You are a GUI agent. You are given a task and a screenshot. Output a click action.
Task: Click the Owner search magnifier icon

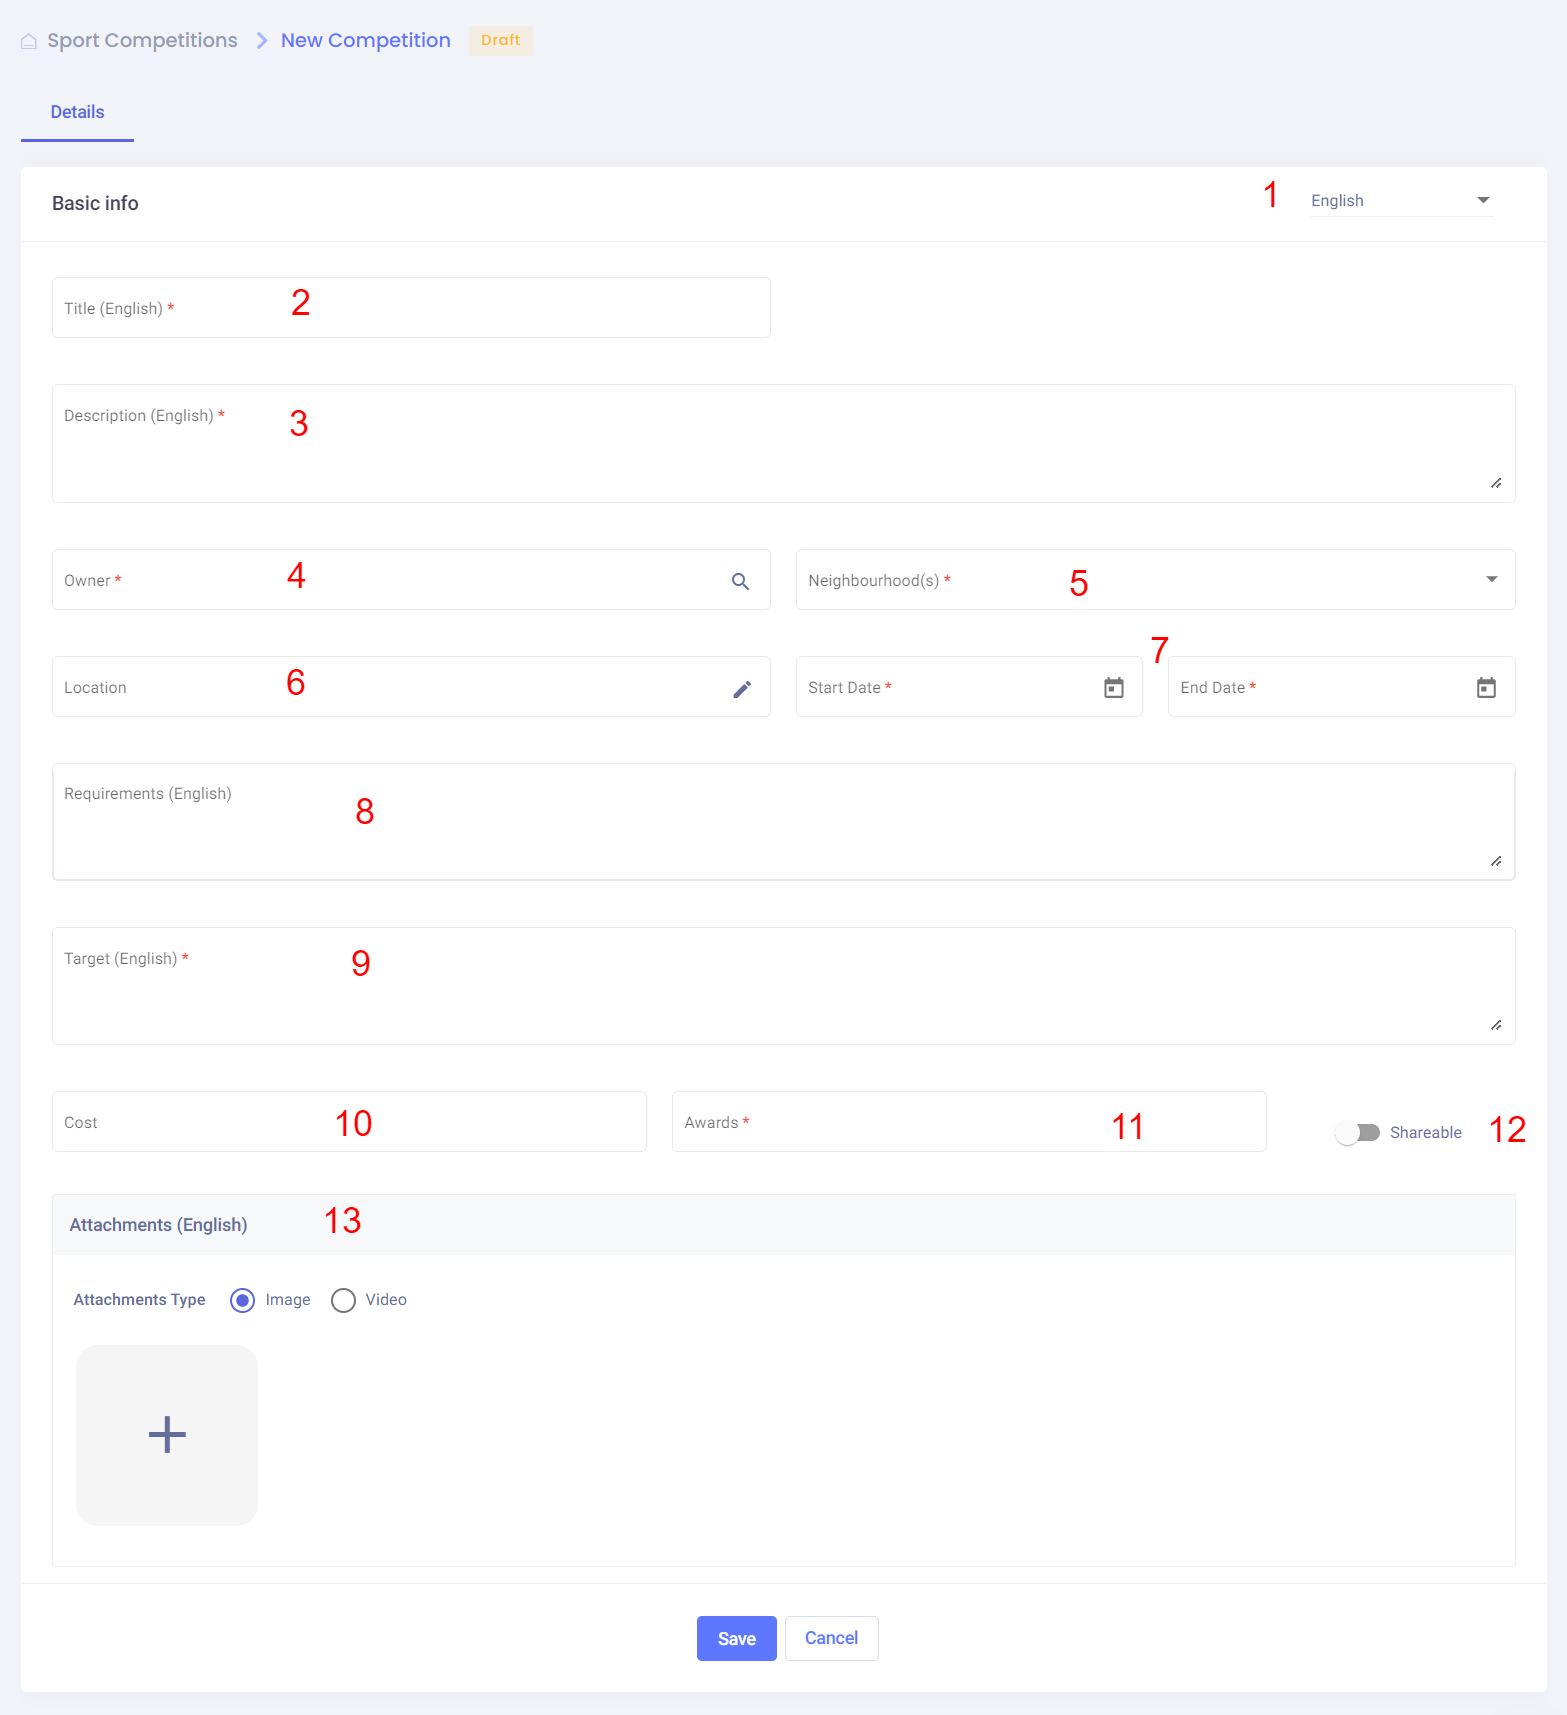click(x=740, y=581)
